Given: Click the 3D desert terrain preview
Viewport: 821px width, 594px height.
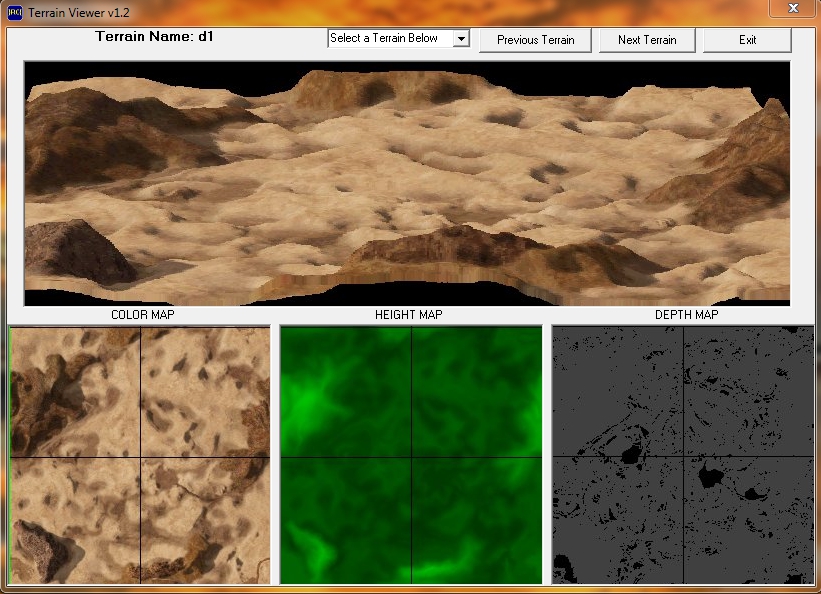Looking at the screenshot, I should click(x=407, y=183).
